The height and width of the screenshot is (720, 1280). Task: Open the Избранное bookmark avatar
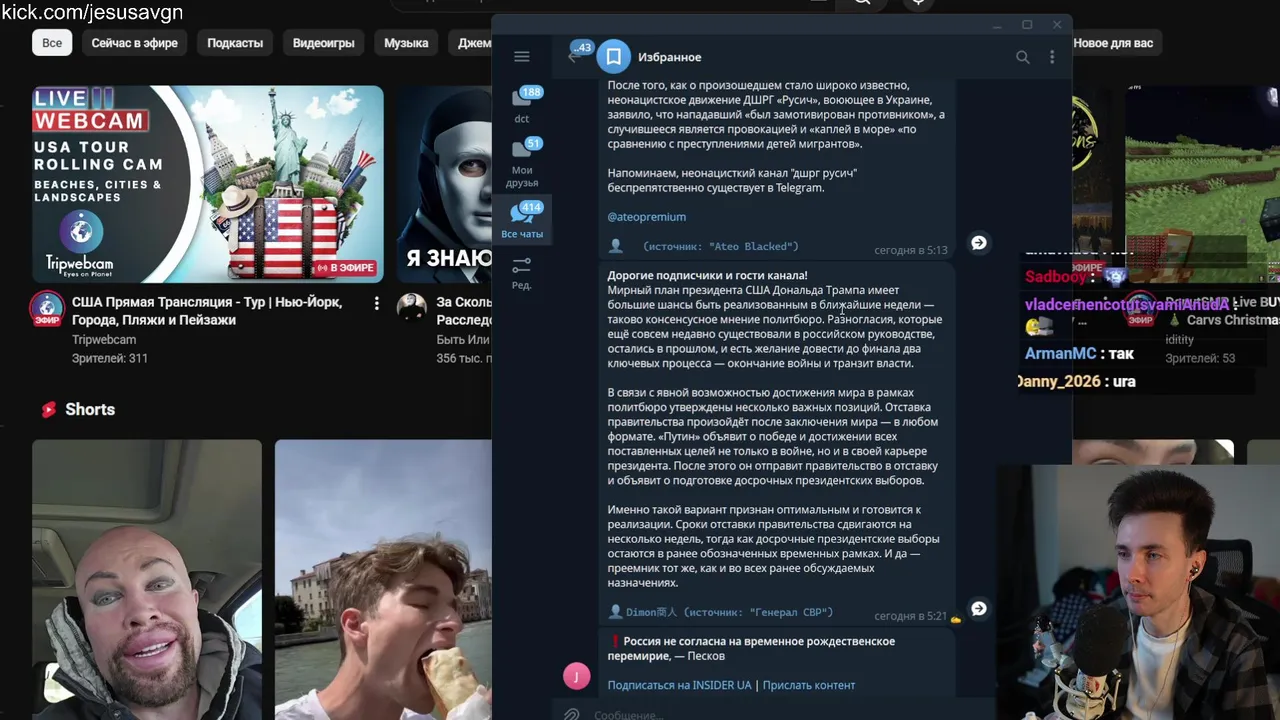coord(614,57)
